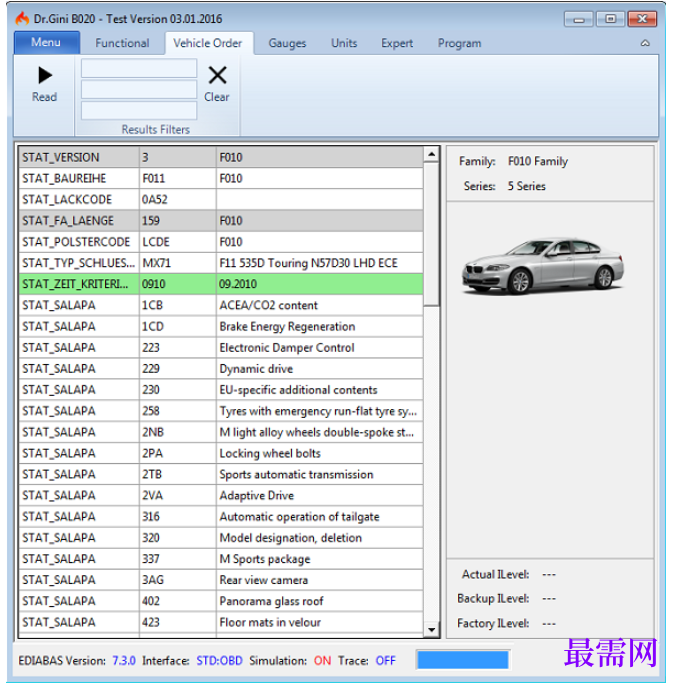Click the F010 Family value

click(538, 162)
